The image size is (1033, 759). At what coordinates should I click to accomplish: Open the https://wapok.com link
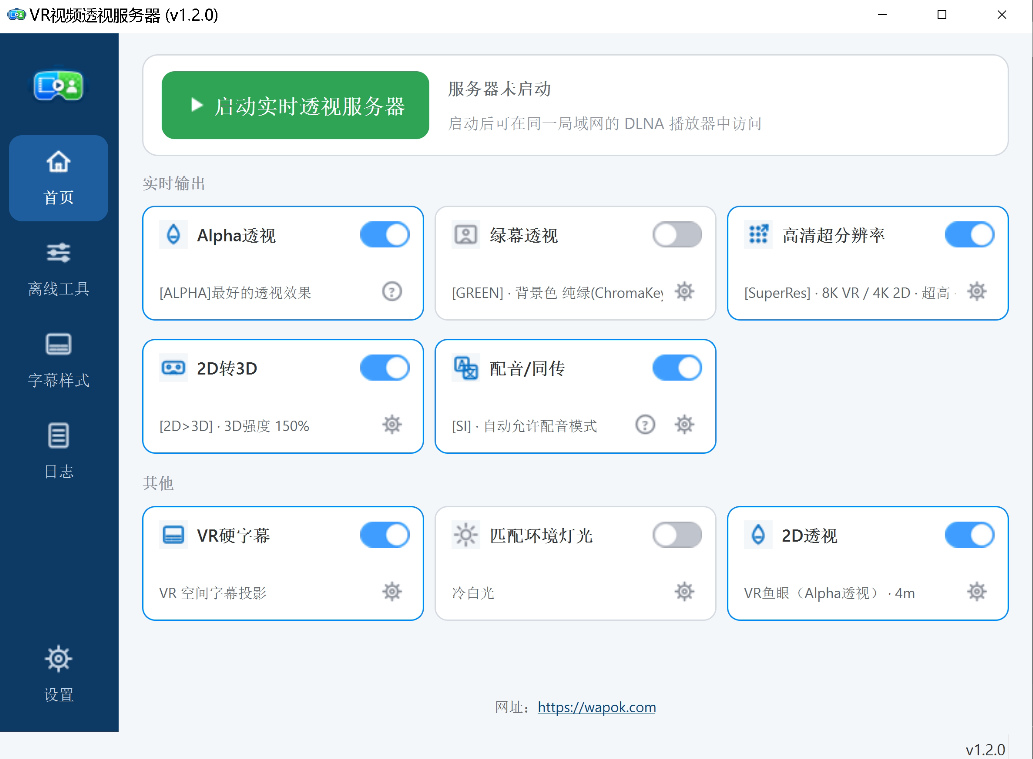point(597,707)
